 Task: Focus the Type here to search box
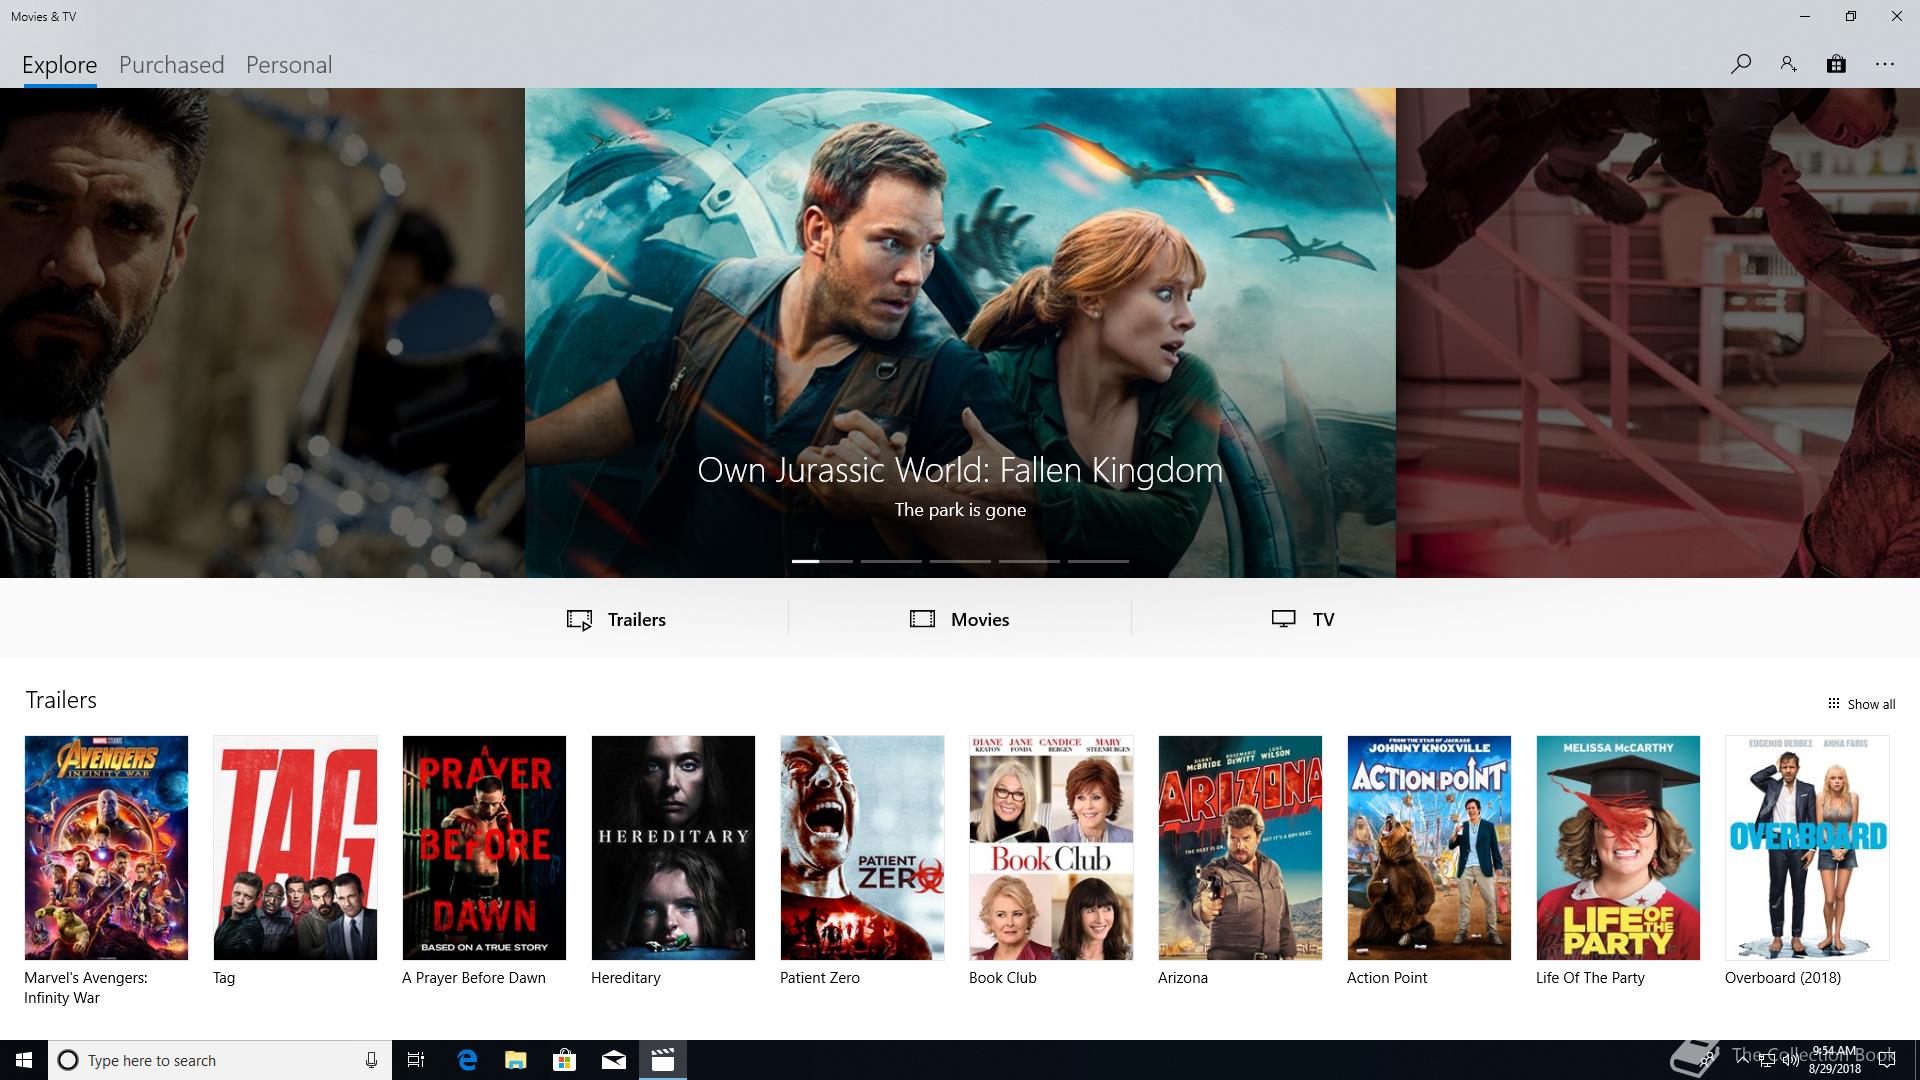click(220, 1060)
